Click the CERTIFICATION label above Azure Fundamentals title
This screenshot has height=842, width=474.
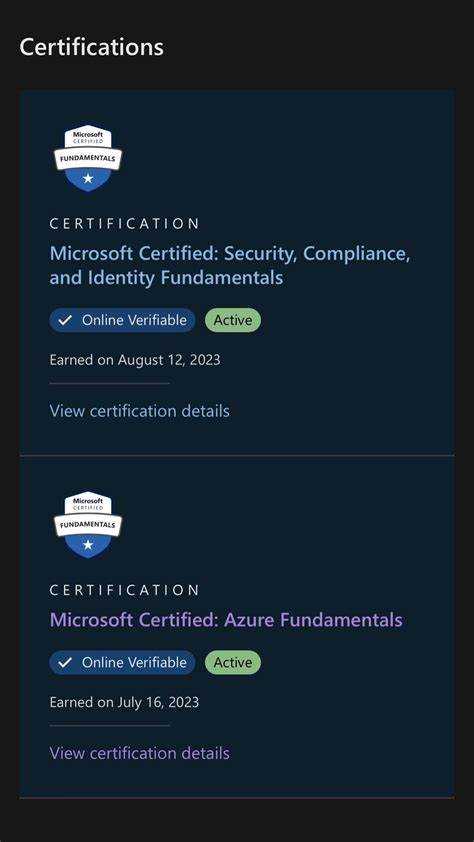point(125,590)
